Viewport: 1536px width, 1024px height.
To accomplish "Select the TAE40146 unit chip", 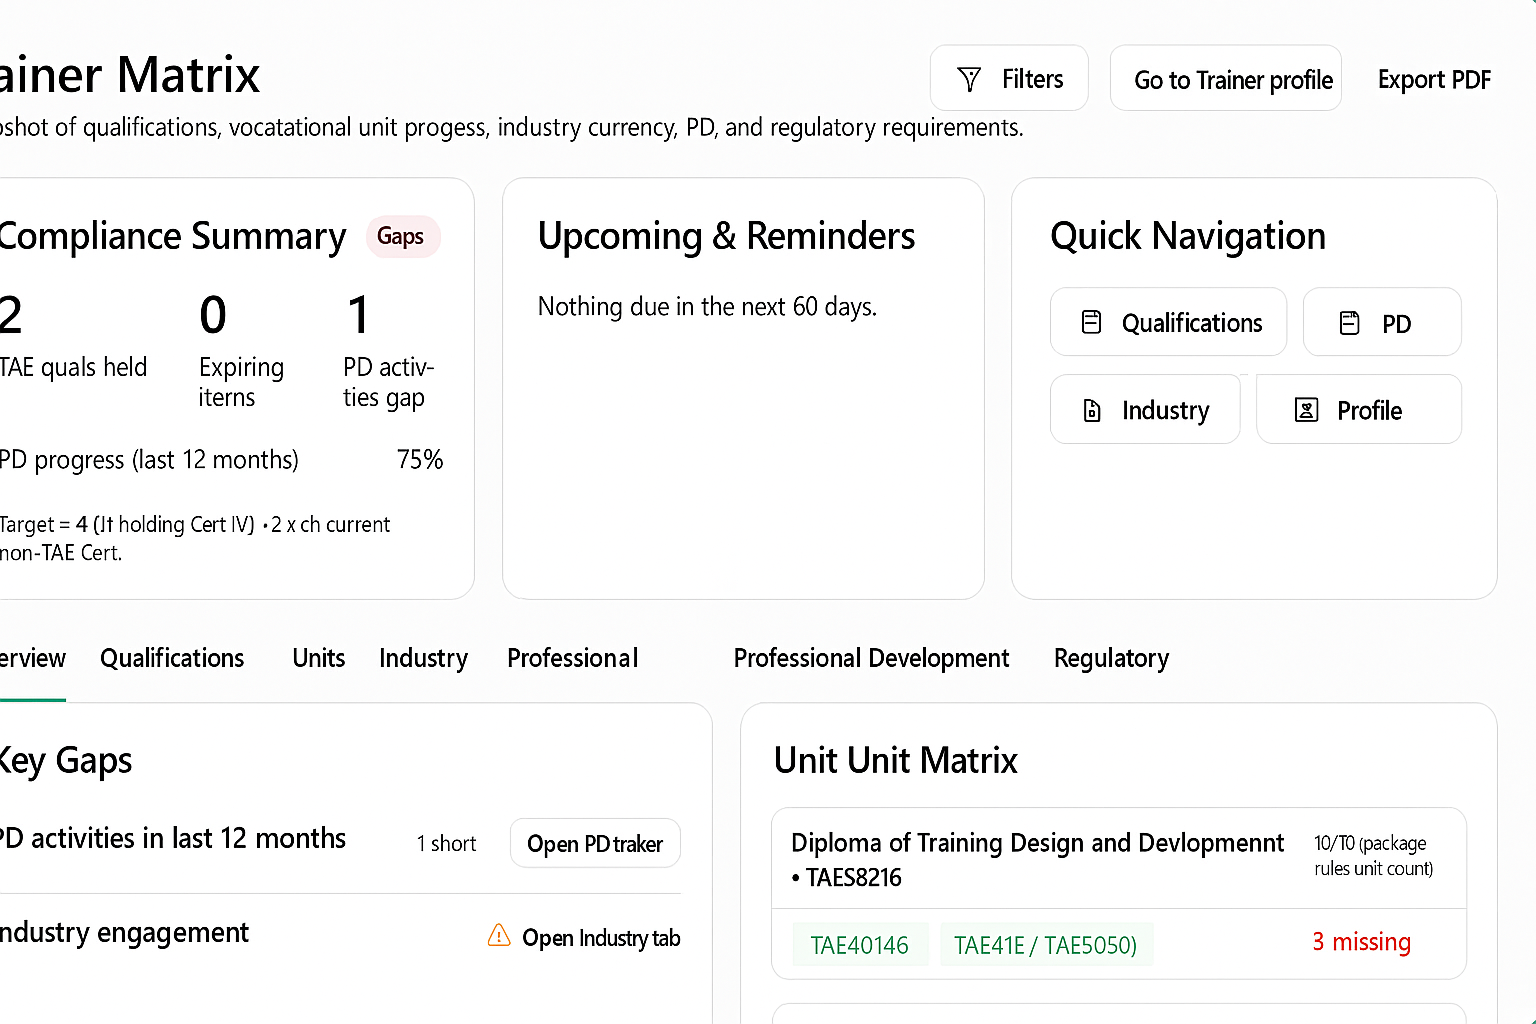I will coord(860,945).
